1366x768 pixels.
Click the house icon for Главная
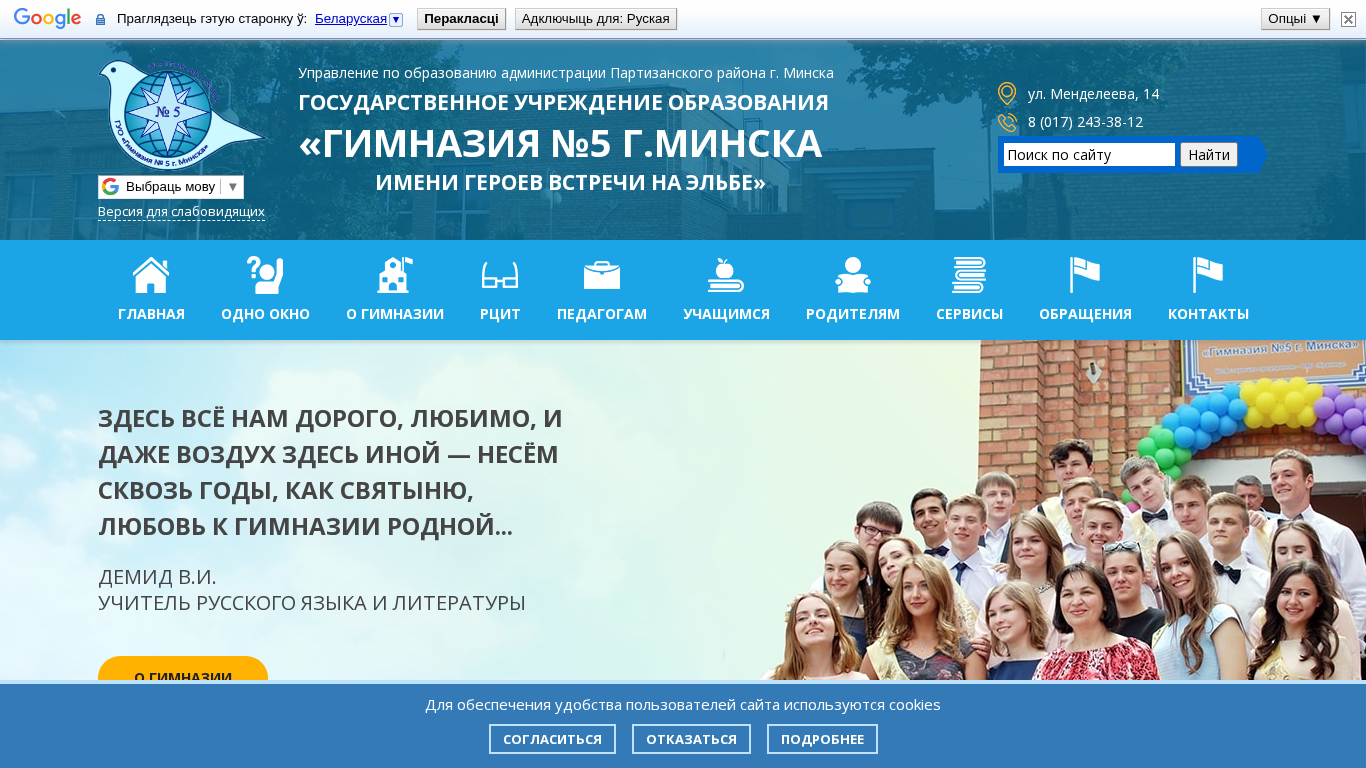[x=151, y=275]
